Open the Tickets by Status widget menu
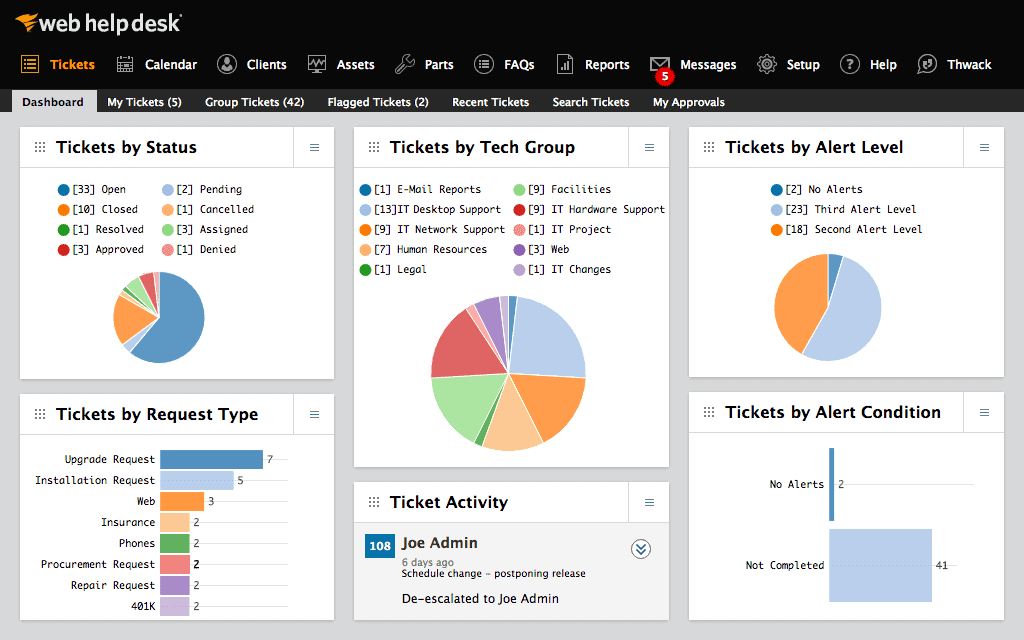Viewport: 1024px width, 640px height. (313, 146)
